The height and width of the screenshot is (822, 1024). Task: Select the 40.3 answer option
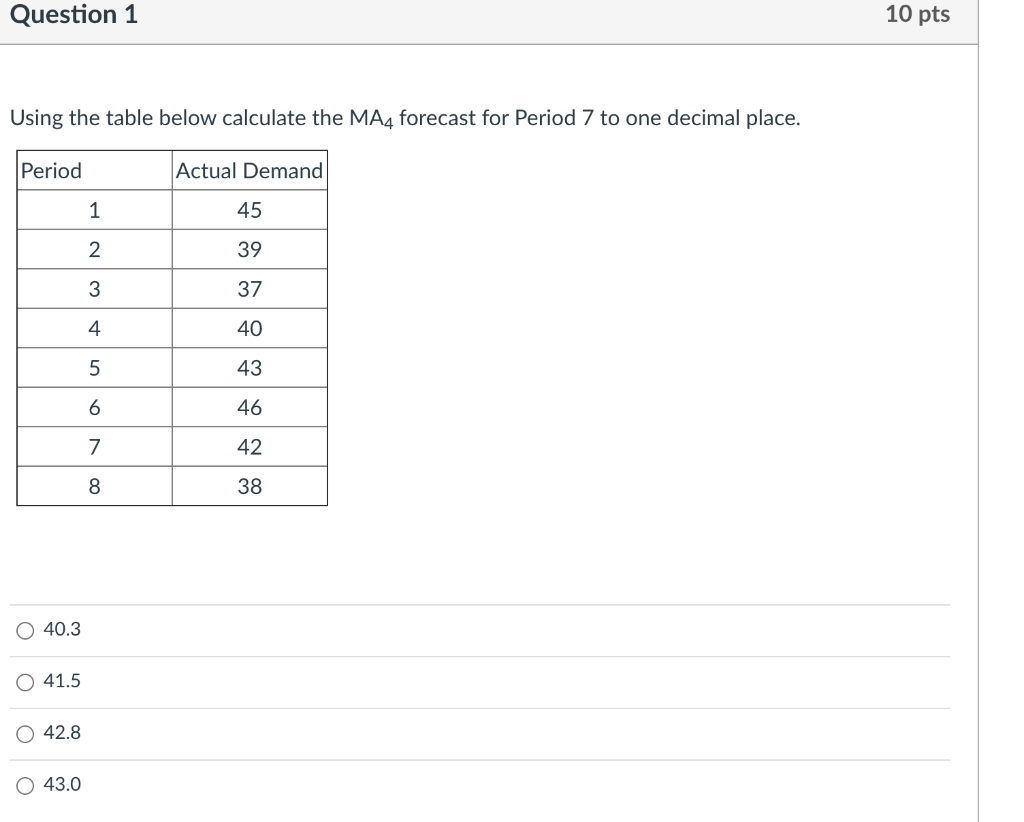click(x=24, y=629)
